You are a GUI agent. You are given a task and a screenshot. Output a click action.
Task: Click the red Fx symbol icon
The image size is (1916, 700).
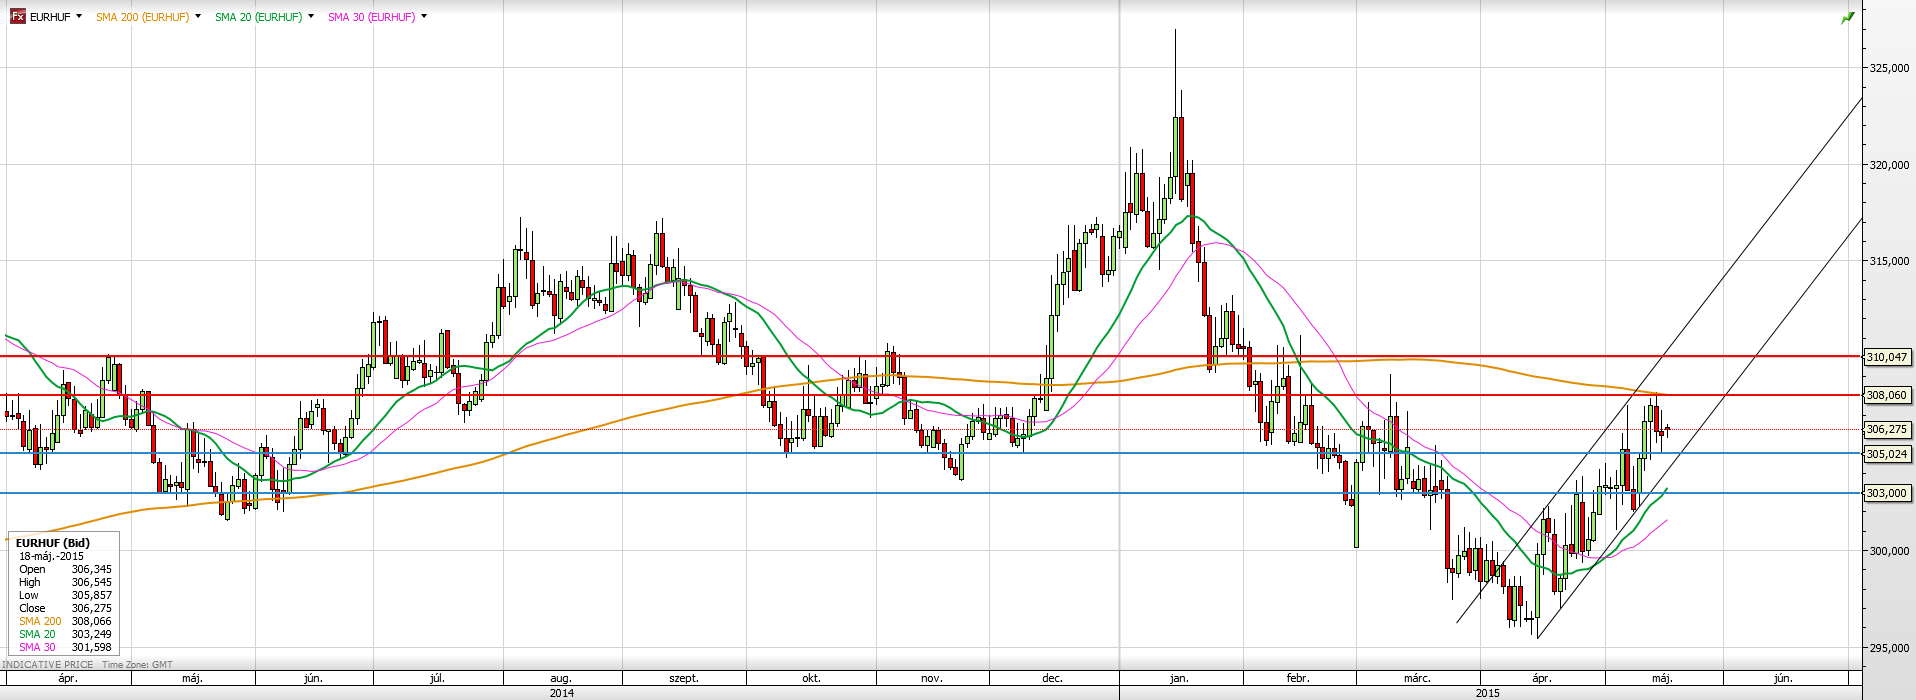coord(17,17)
